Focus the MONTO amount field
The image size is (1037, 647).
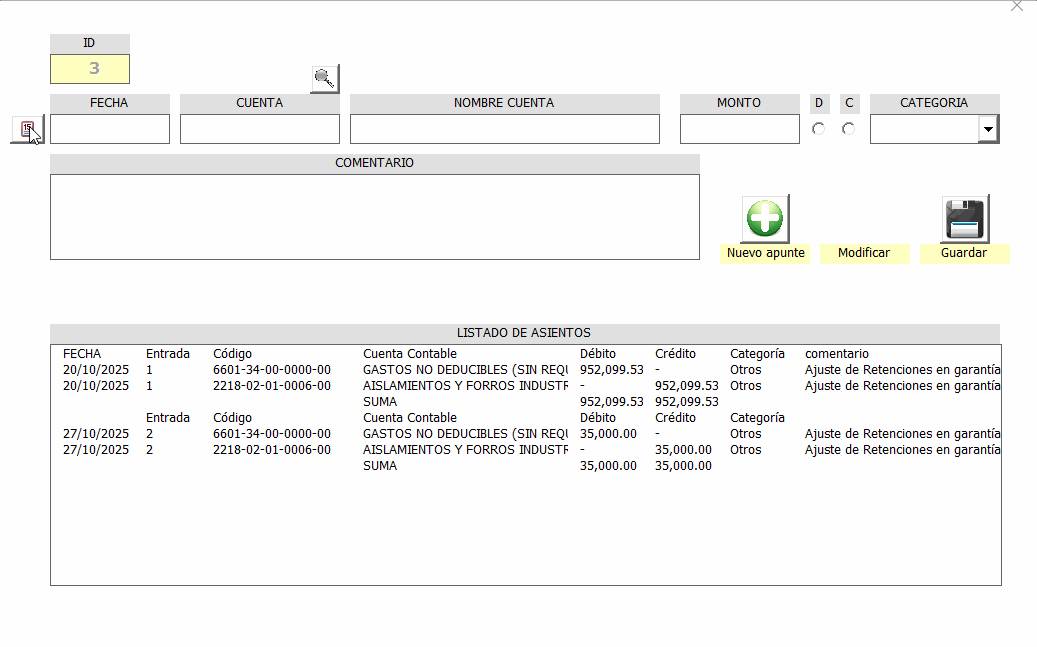(x=739, y=129)
